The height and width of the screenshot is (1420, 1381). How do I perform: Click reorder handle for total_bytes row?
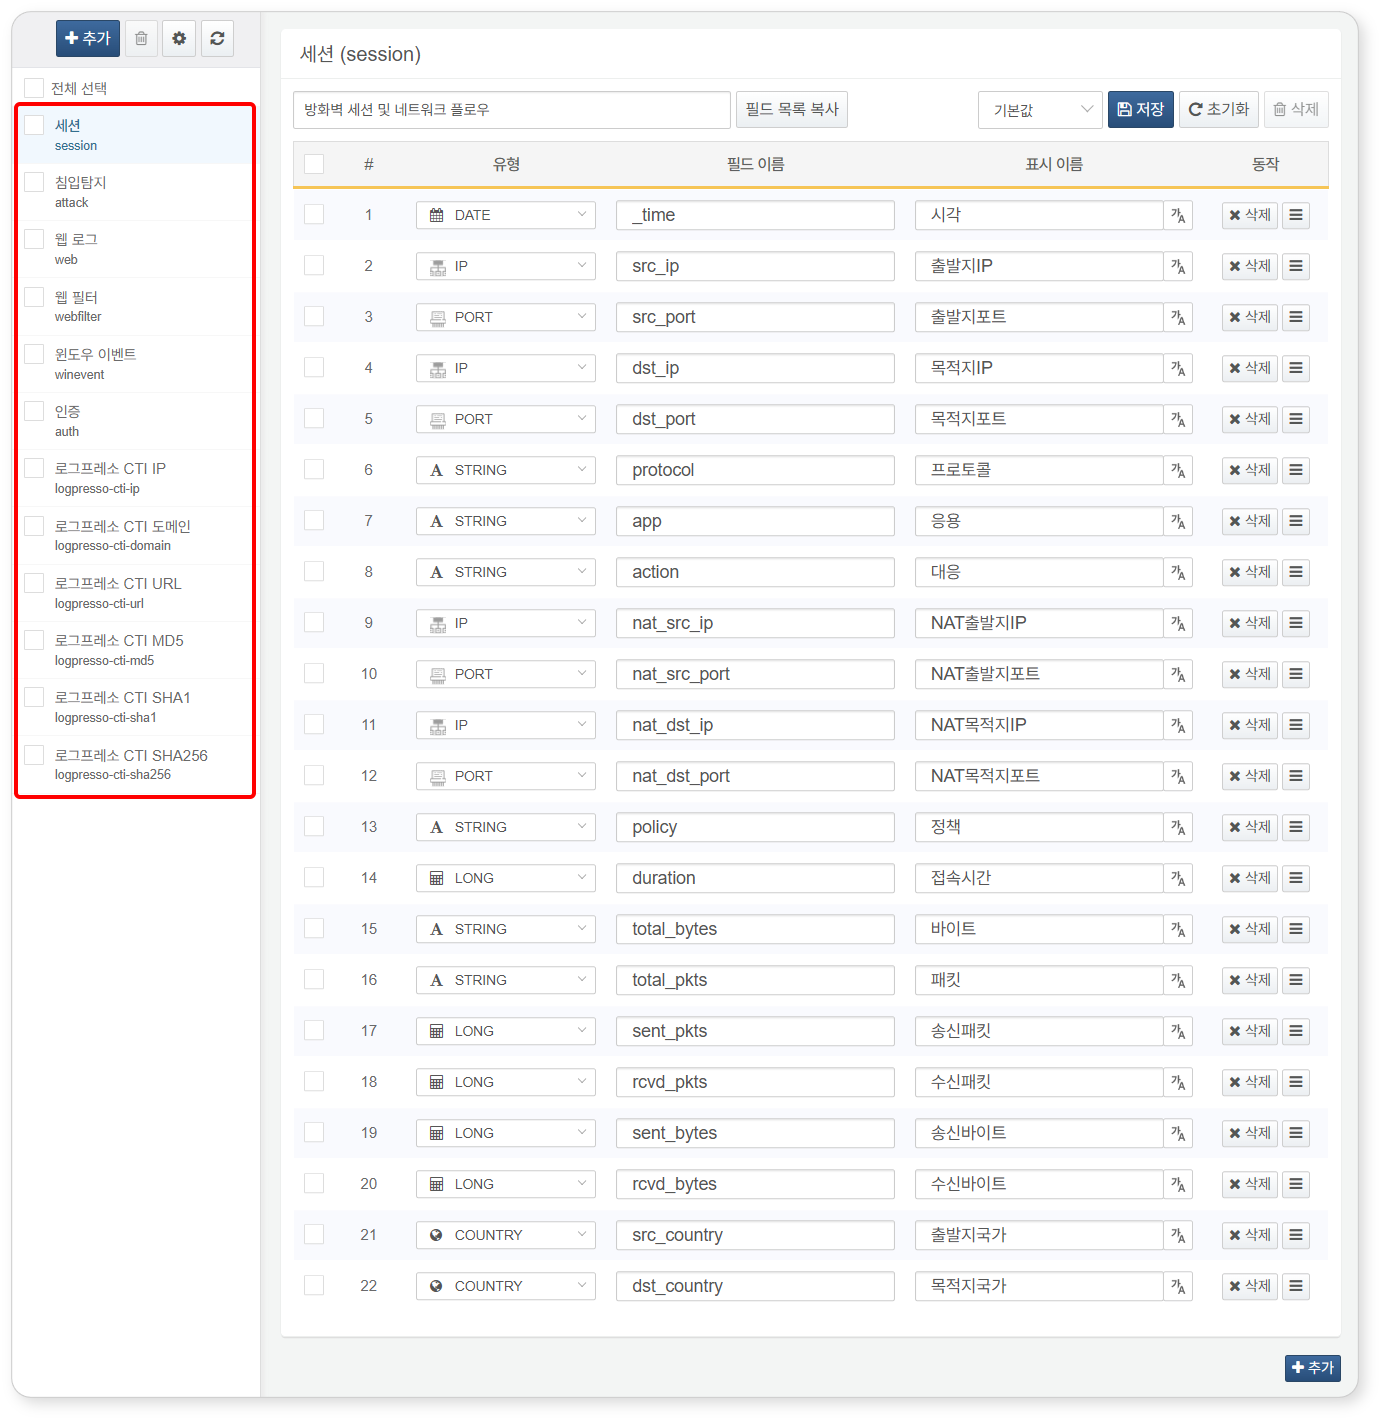[x=1296, y=929]
